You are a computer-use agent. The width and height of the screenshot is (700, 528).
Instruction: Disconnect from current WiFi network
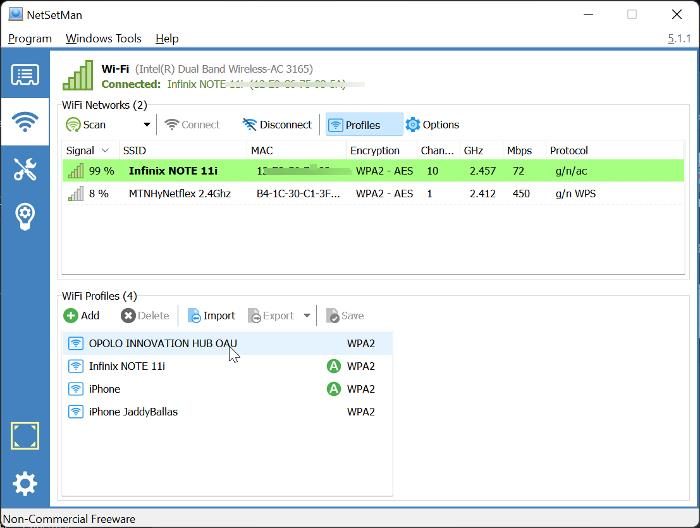pos(277,125)
